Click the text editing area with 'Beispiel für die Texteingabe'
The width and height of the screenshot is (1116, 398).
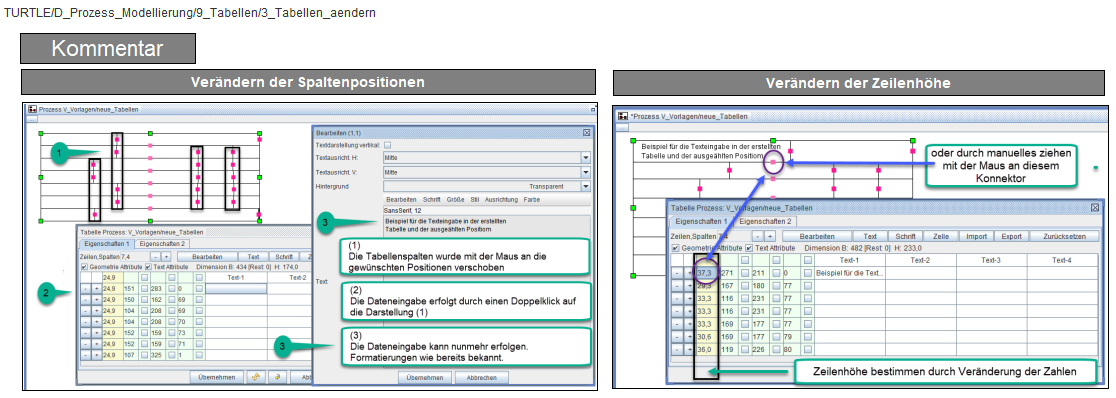click(487, 226)
